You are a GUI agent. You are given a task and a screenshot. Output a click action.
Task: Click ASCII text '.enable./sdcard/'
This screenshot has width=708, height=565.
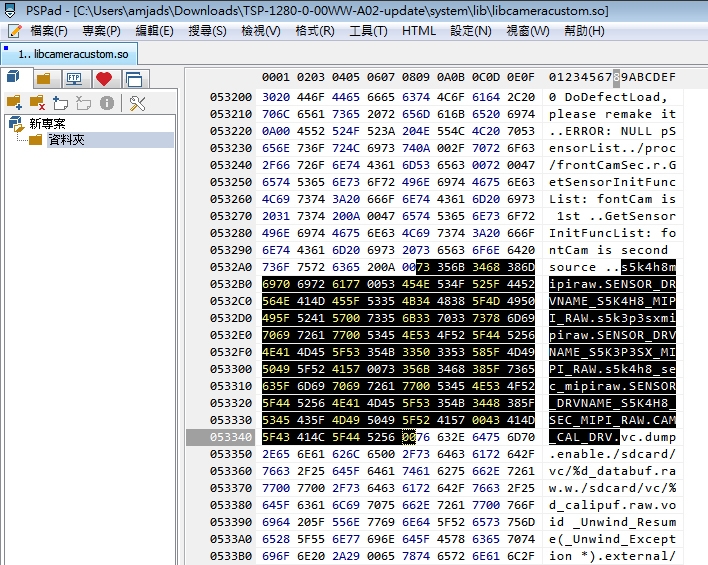click(x=612, y=454)
